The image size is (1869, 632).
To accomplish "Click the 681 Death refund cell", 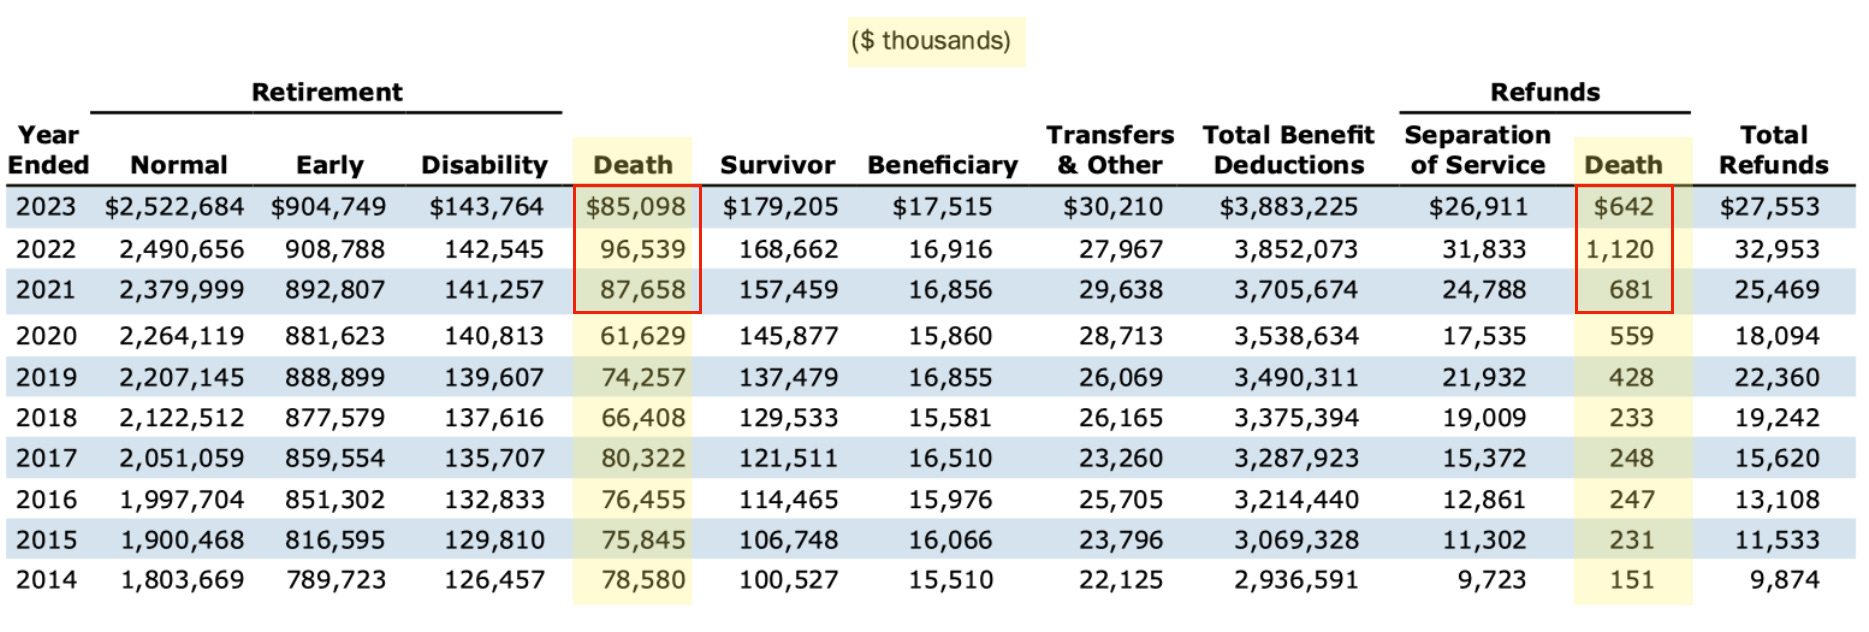I will [x=1631, y=290].
